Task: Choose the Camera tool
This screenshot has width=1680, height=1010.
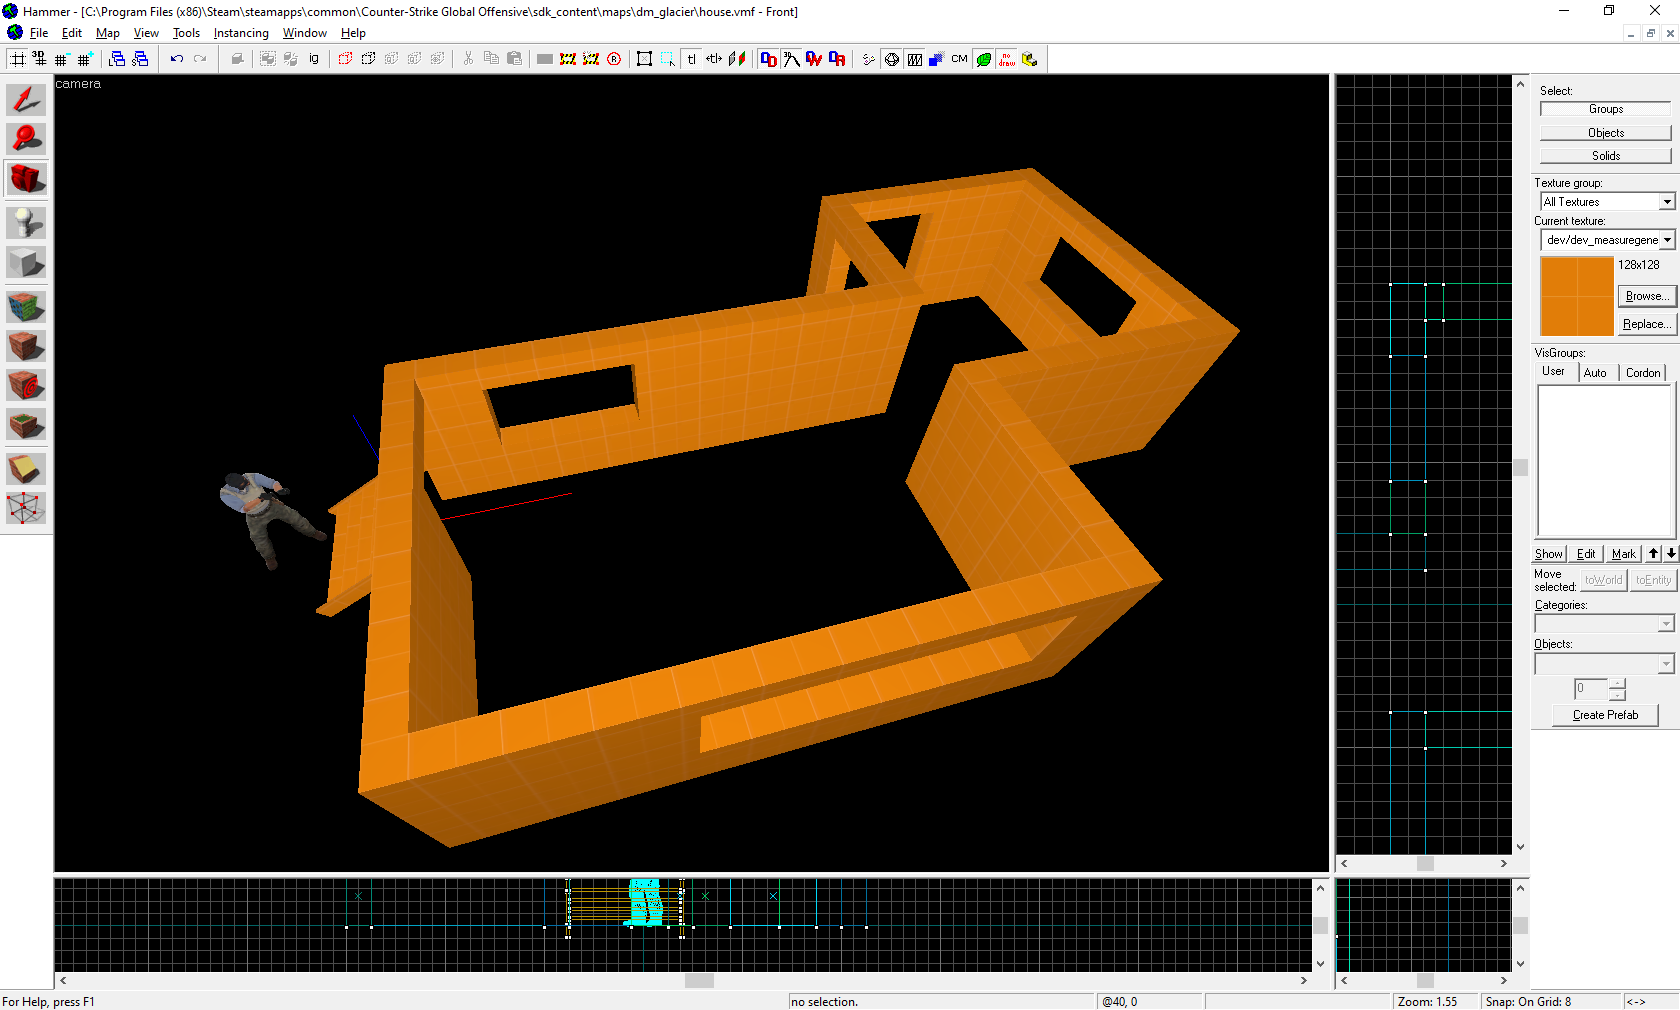Action: 26,179
